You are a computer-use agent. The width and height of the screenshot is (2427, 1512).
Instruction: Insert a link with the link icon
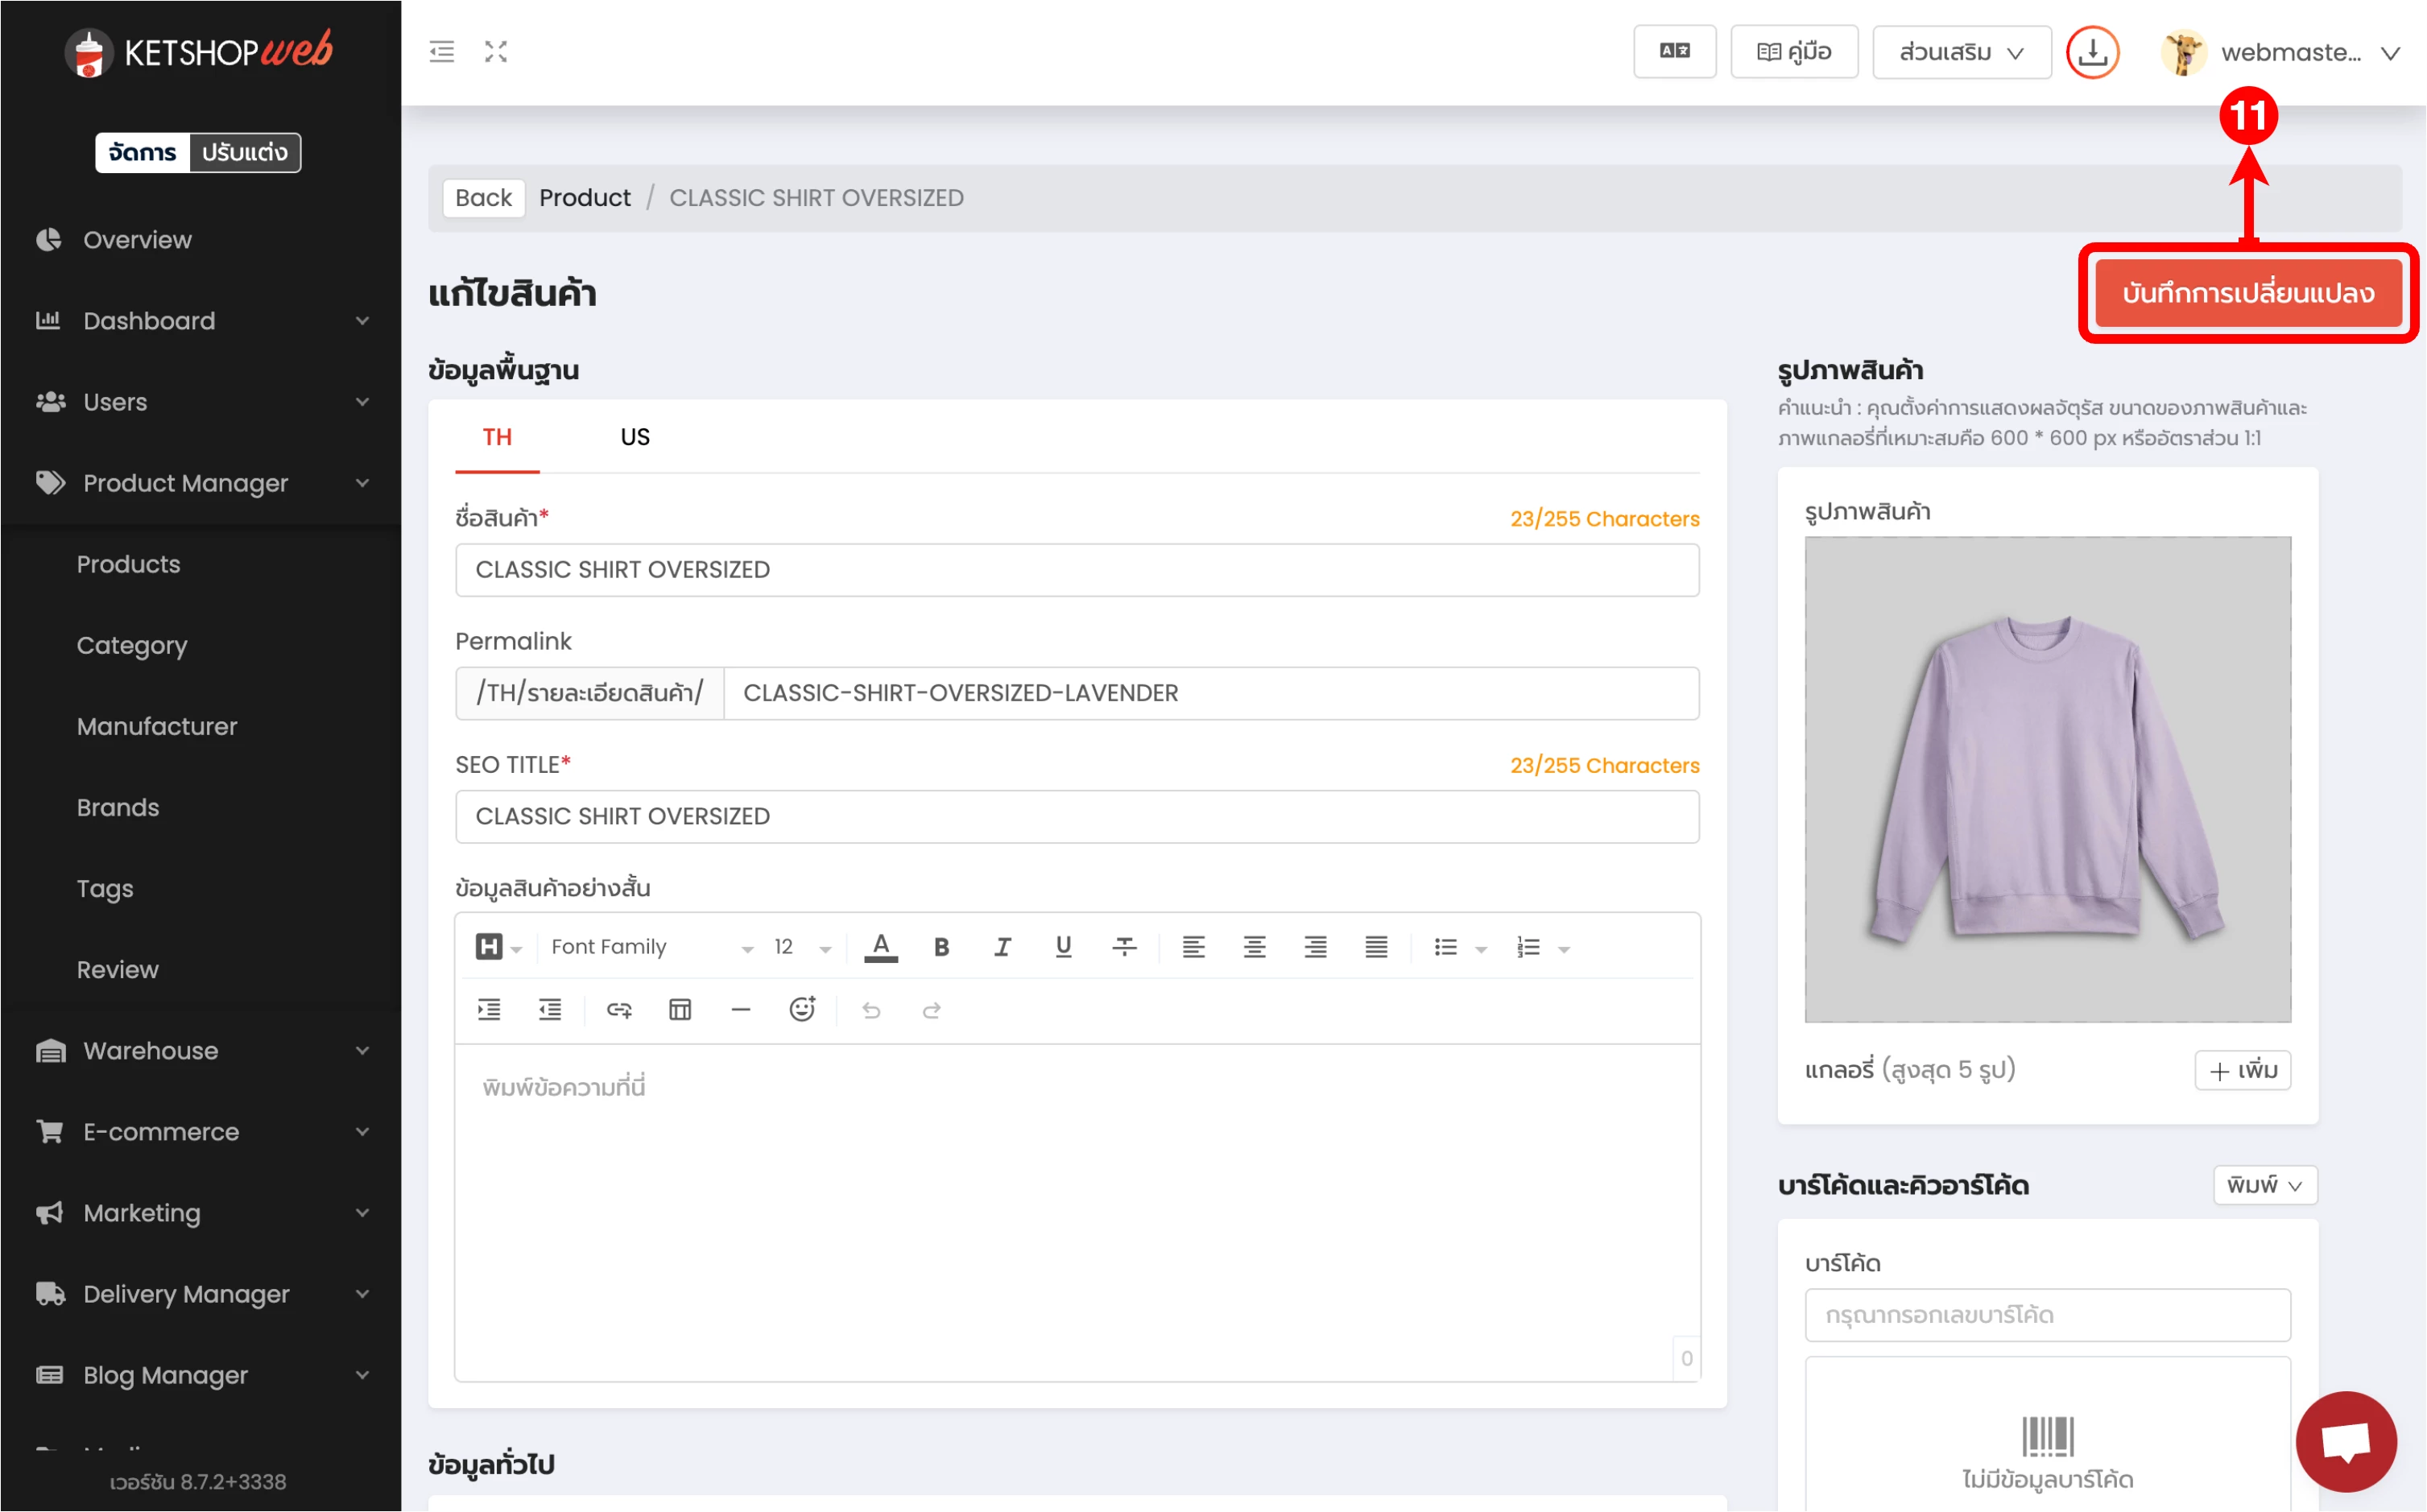(x=619, y=1010)
